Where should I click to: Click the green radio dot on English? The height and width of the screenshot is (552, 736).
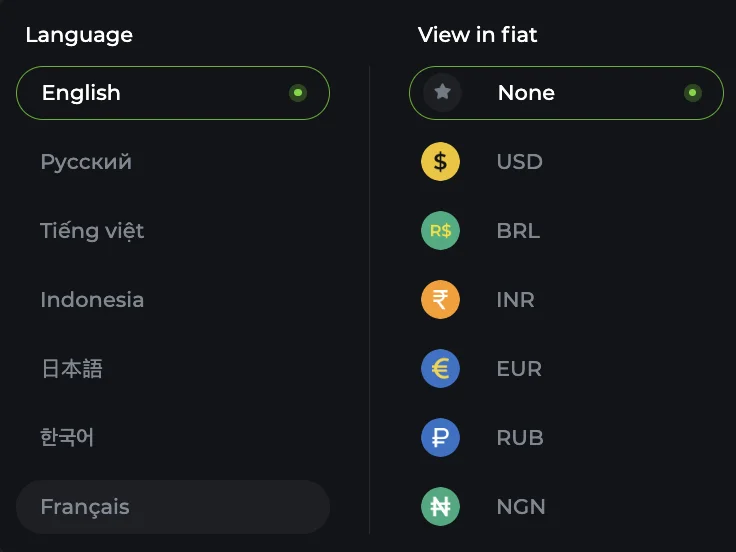coord(298,93)
